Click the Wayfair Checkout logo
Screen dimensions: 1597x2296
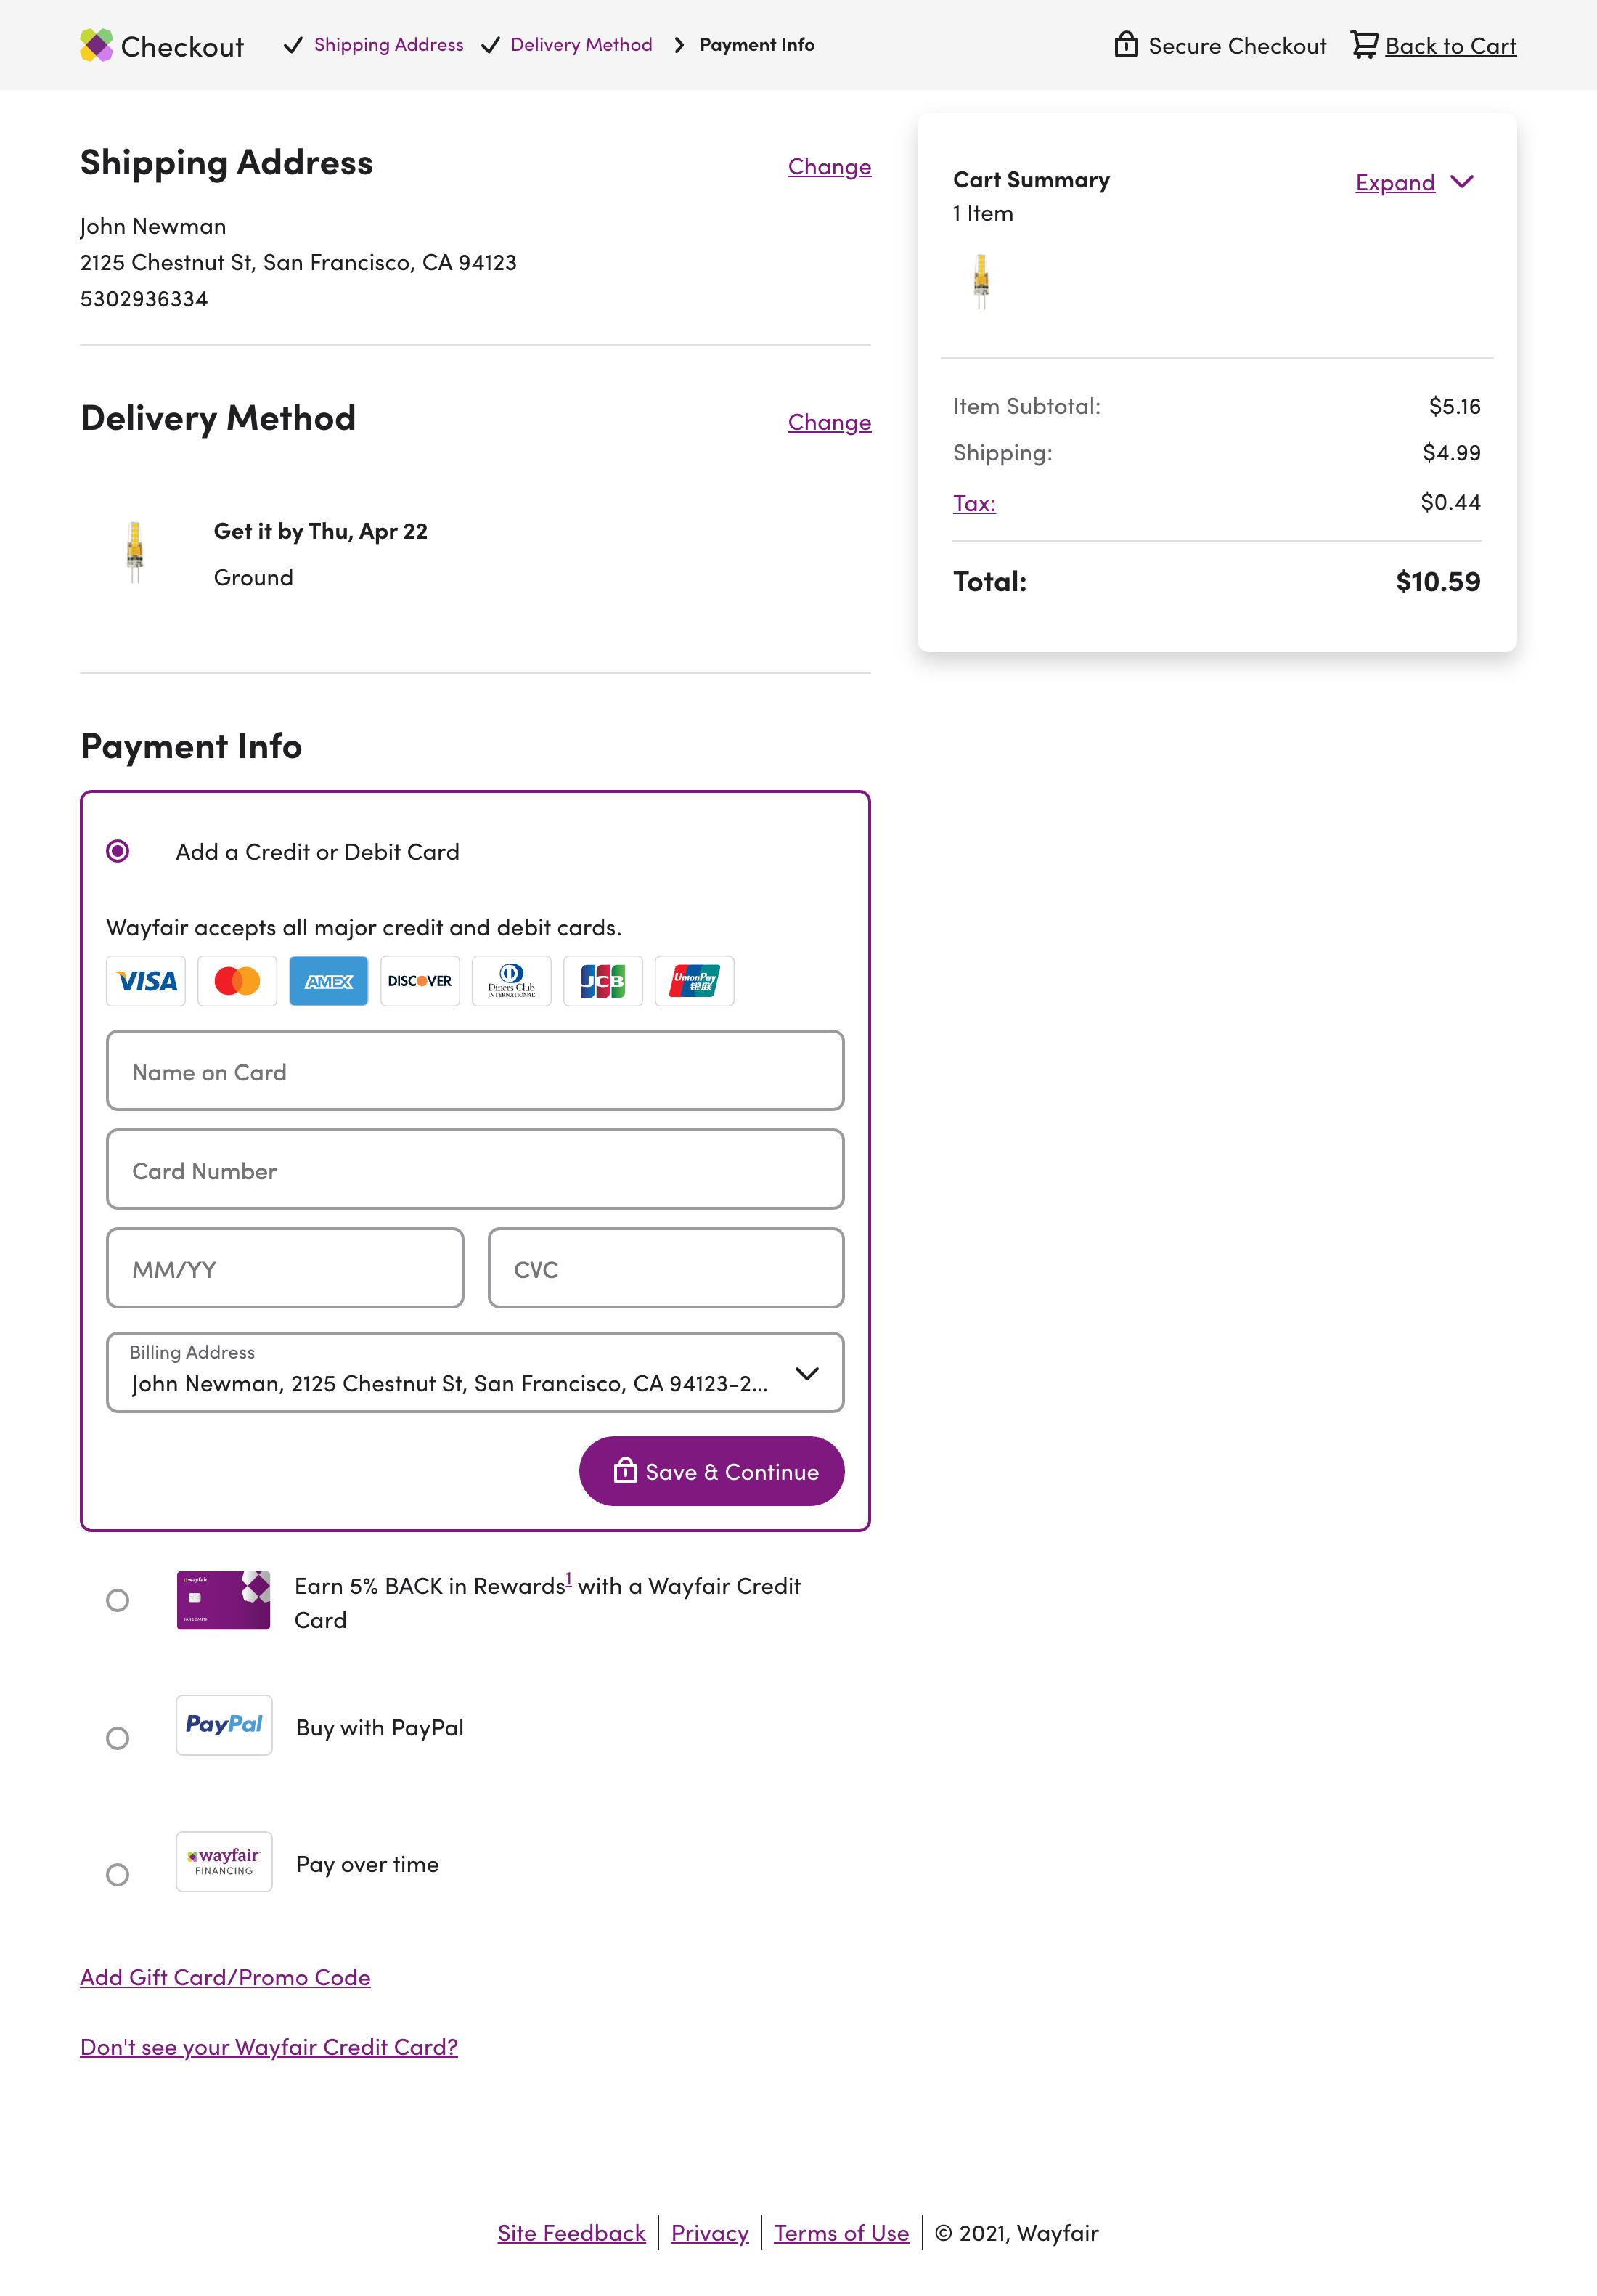click(x=162, y=45)
